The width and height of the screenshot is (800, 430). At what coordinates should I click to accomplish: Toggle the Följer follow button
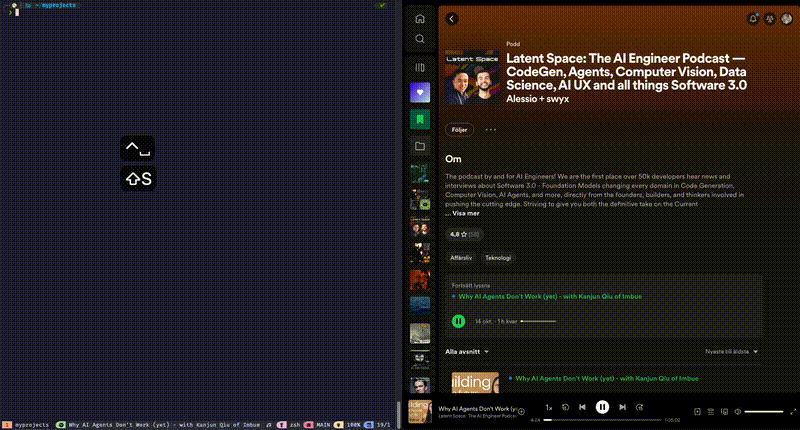click(459, 130)
